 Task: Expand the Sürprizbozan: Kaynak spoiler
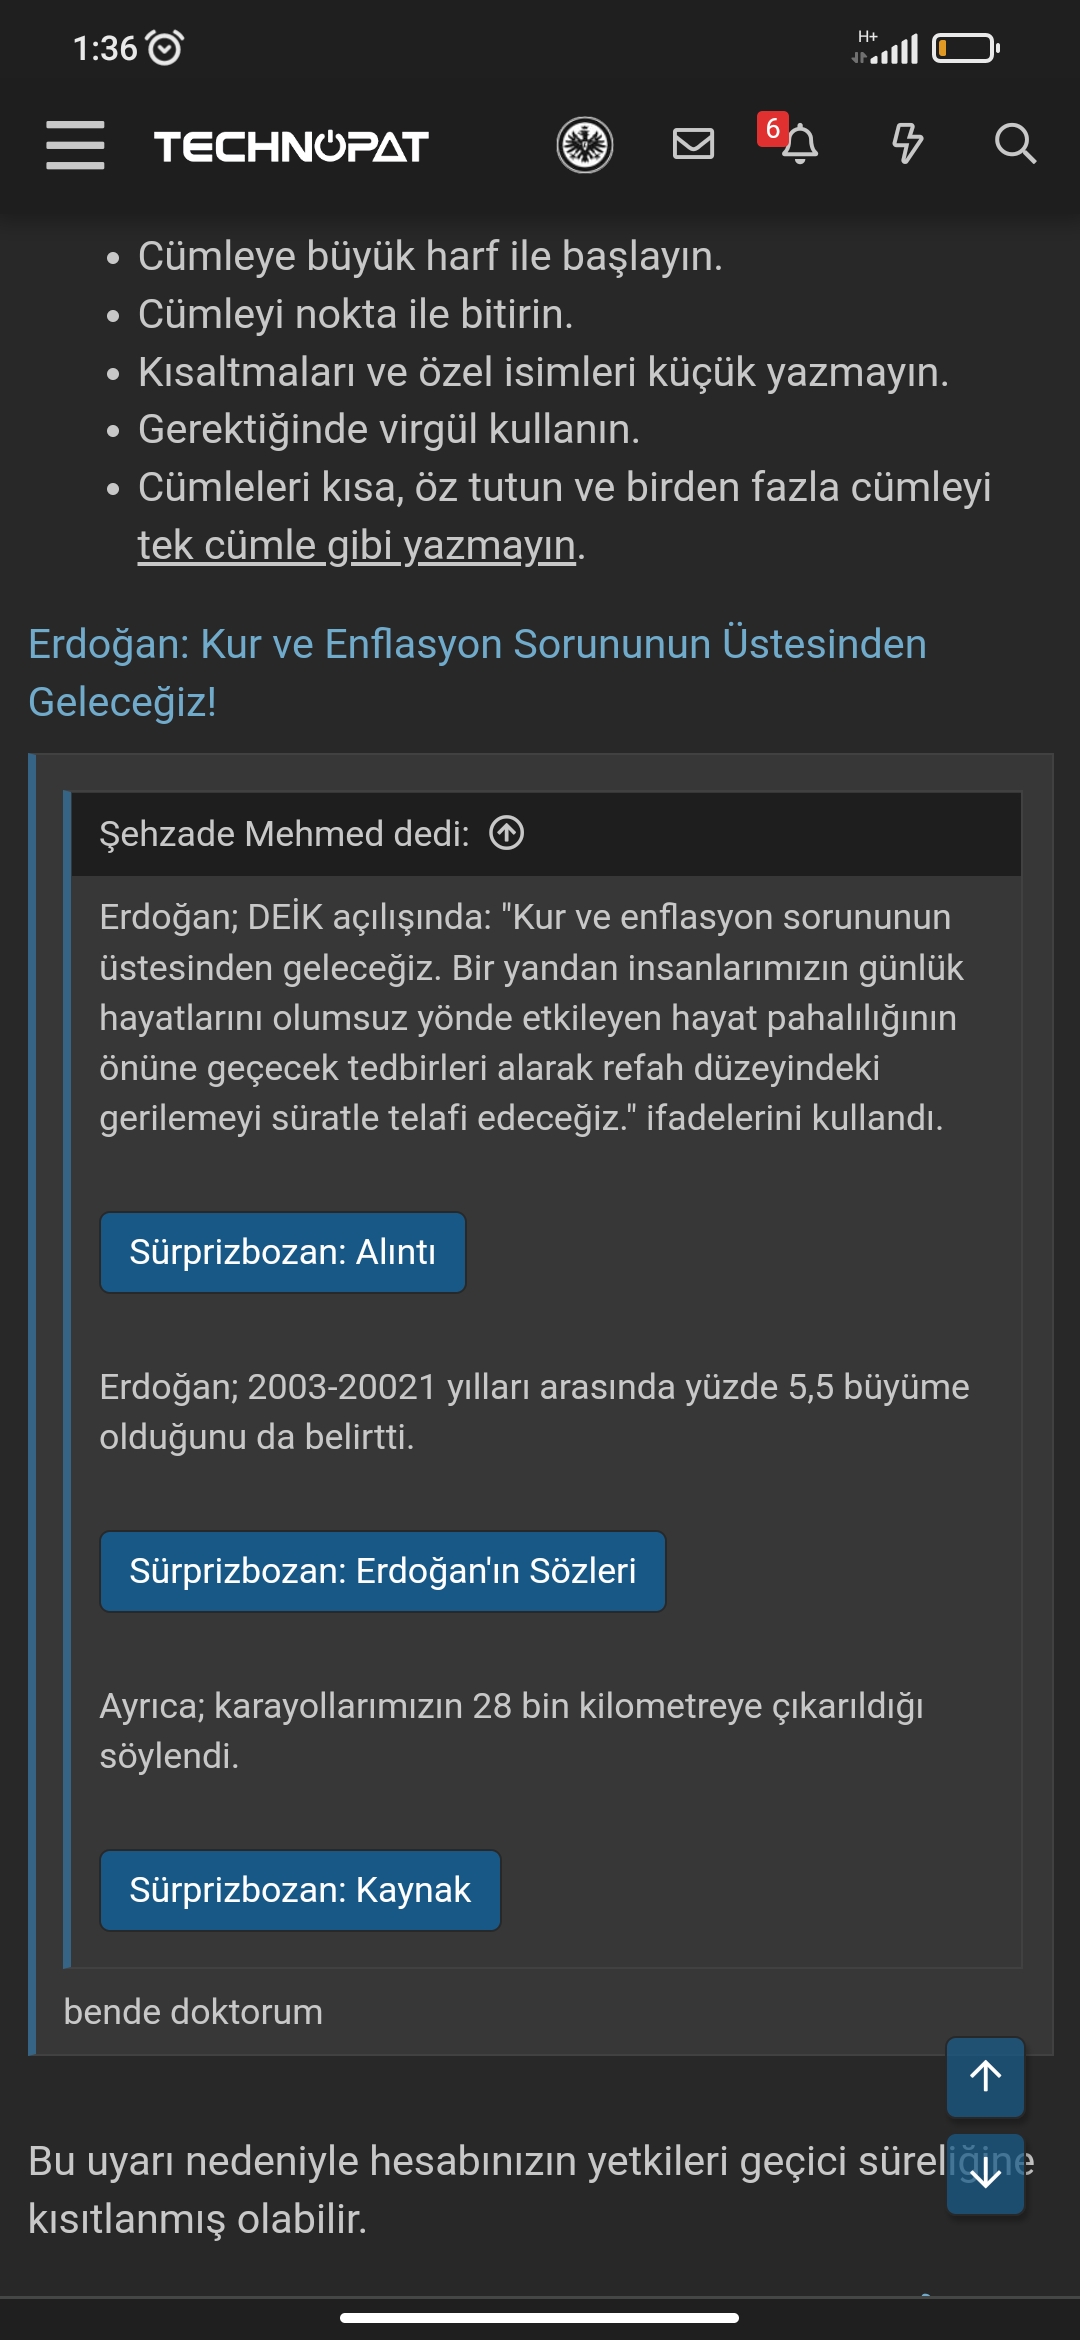point(300,1890)
